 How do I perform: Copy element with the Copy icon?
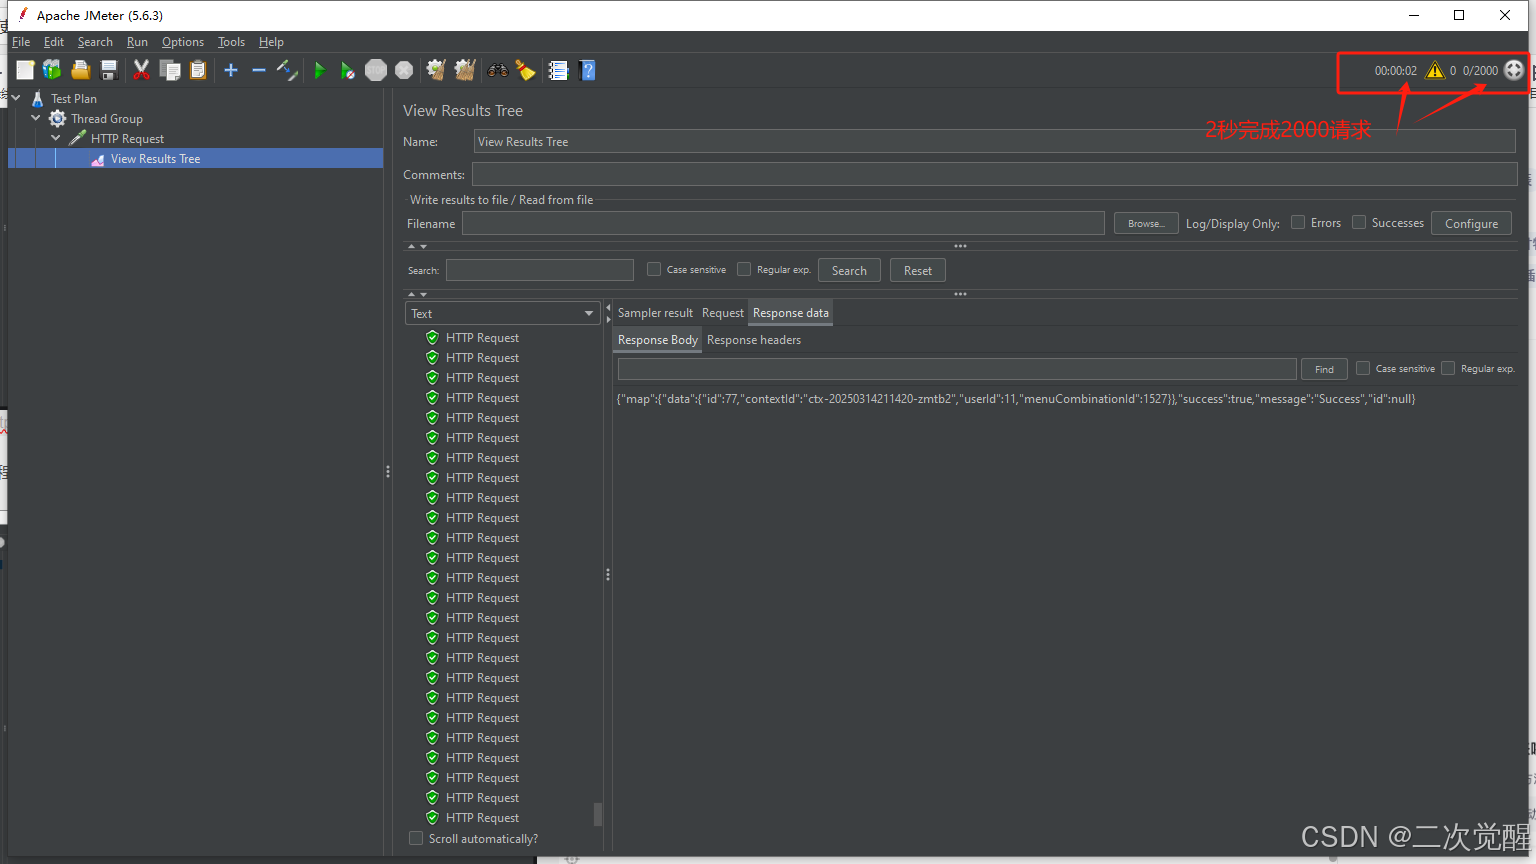pos(170,70)
